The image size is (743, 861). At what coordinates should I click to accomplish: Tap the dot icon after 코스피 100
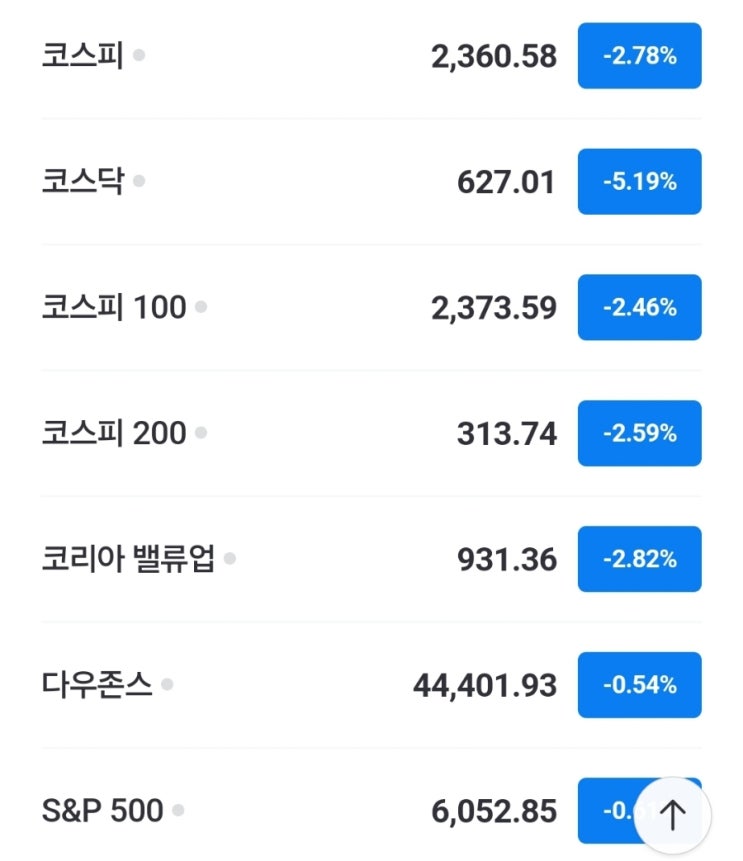201,308
